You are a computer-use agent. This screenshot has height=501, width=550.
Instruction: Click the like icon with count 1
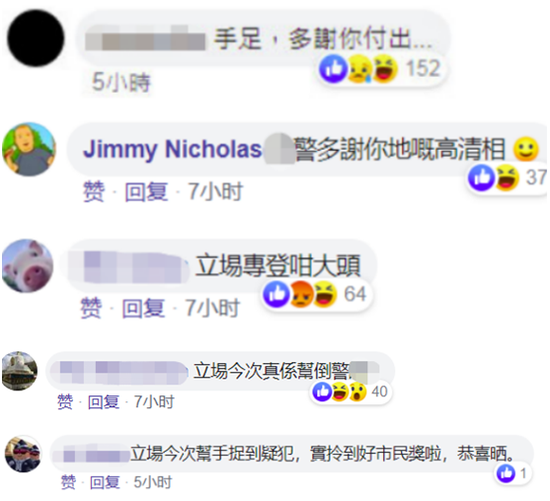point(505,474)
